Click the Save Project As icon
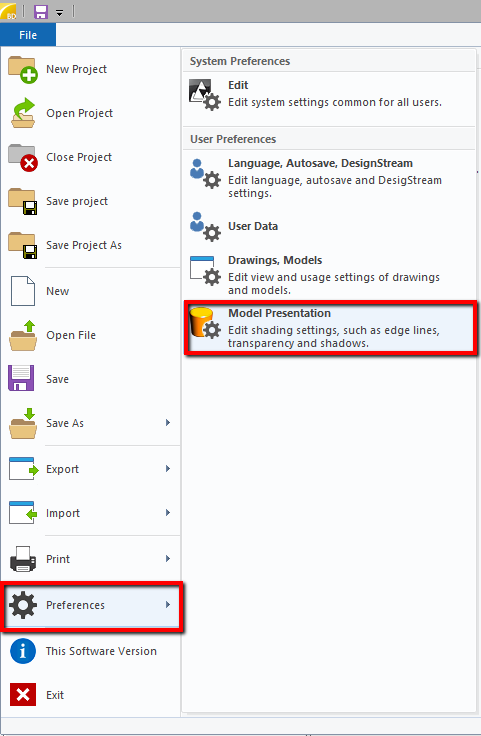The height and width of the screenshot is (736, 481). 23,245
